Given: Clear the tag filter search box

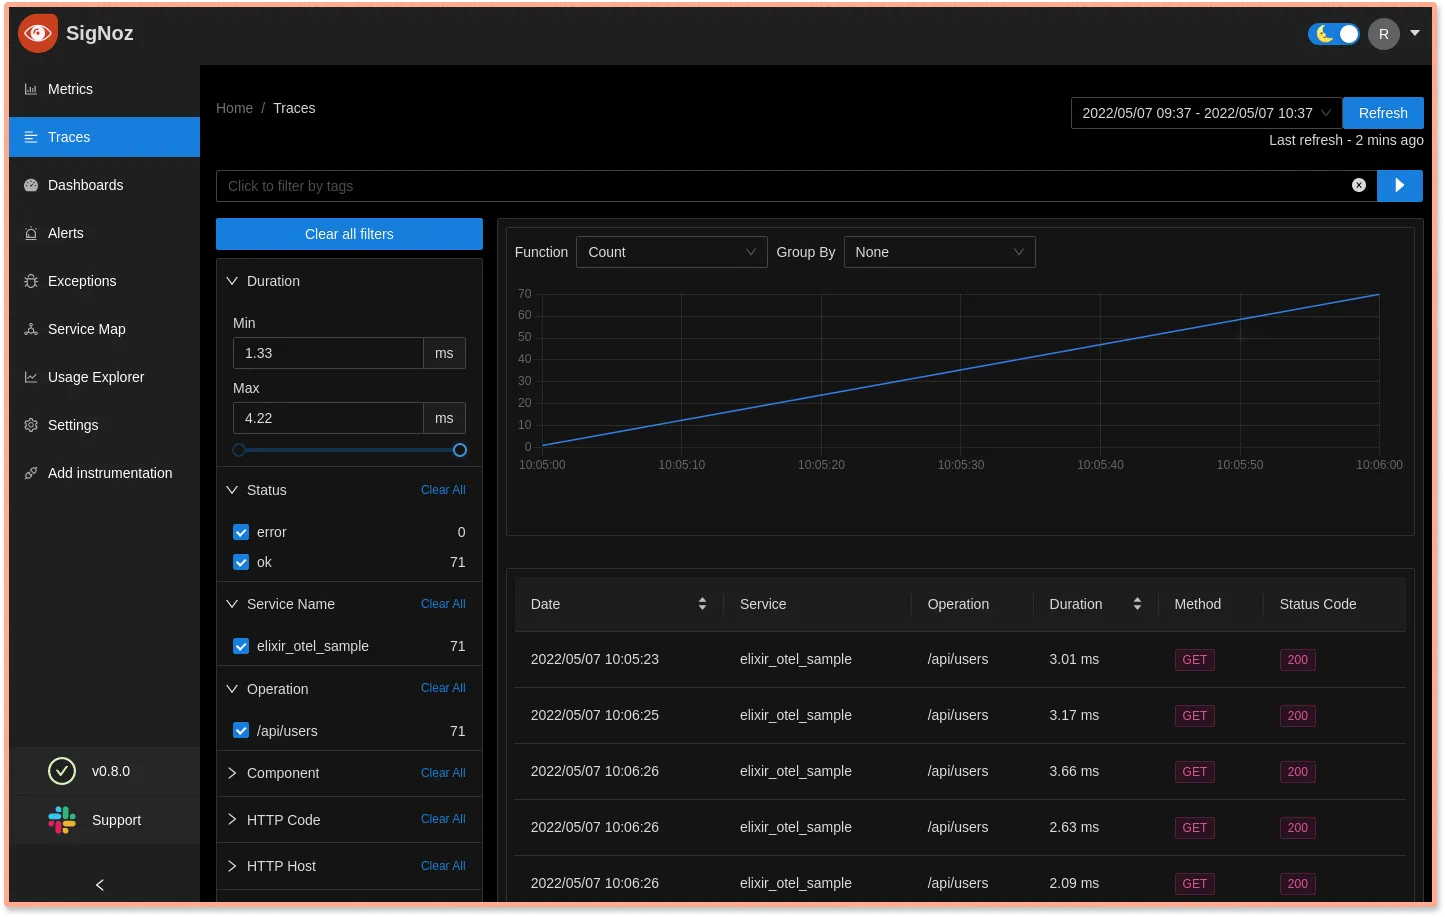Looking at the screenshot, I should [x=1359, y=185].
